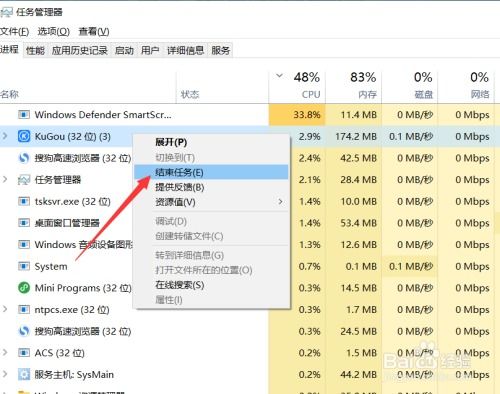Expand the 服务主机: SysMain group

tap(5, 374)
